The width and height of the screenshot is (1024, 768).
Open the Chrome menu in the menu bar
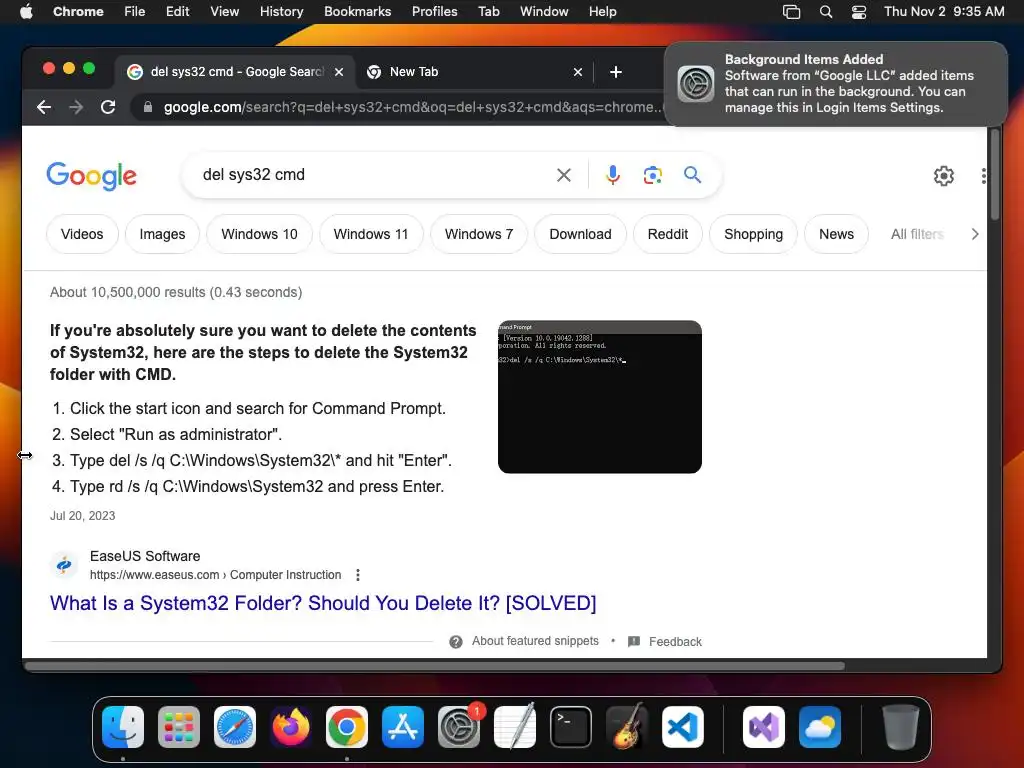78,12
